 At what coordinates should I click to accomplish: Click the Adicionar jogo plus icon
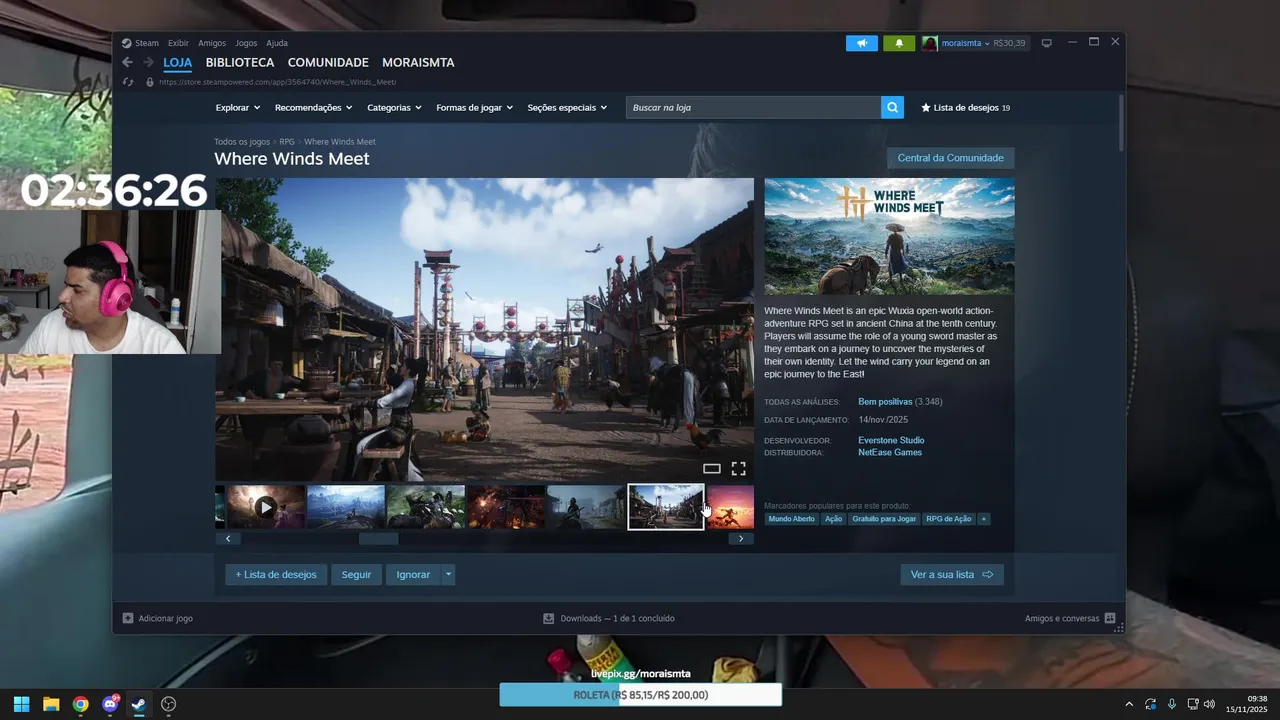(128, 618)
